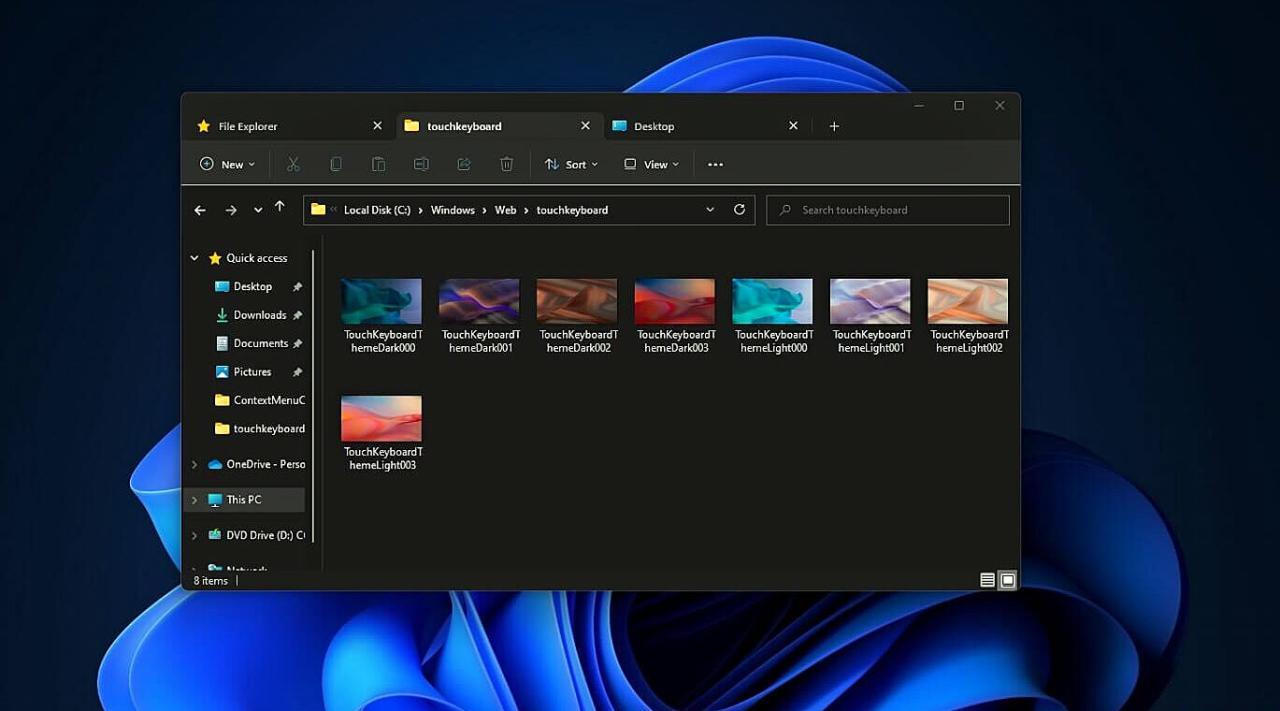Viewport: 1280px width, 711px height.
Task: Switch to the File Explorer tab
Action: (x=248, y=125)
